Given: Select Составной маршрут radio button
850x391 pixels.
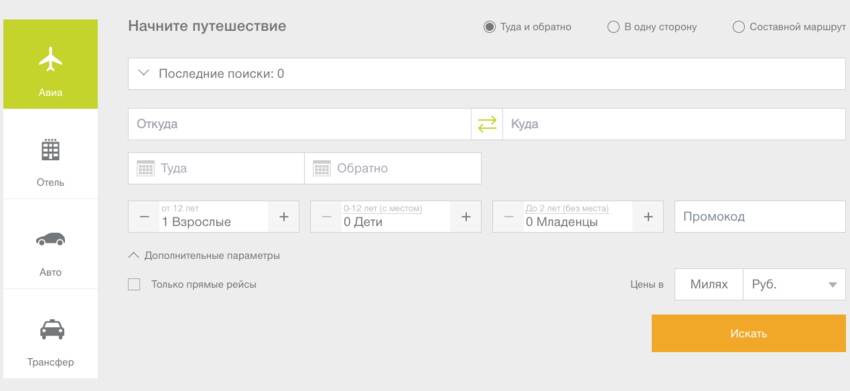Looking at the screenshot, I should tap(738, 27).
